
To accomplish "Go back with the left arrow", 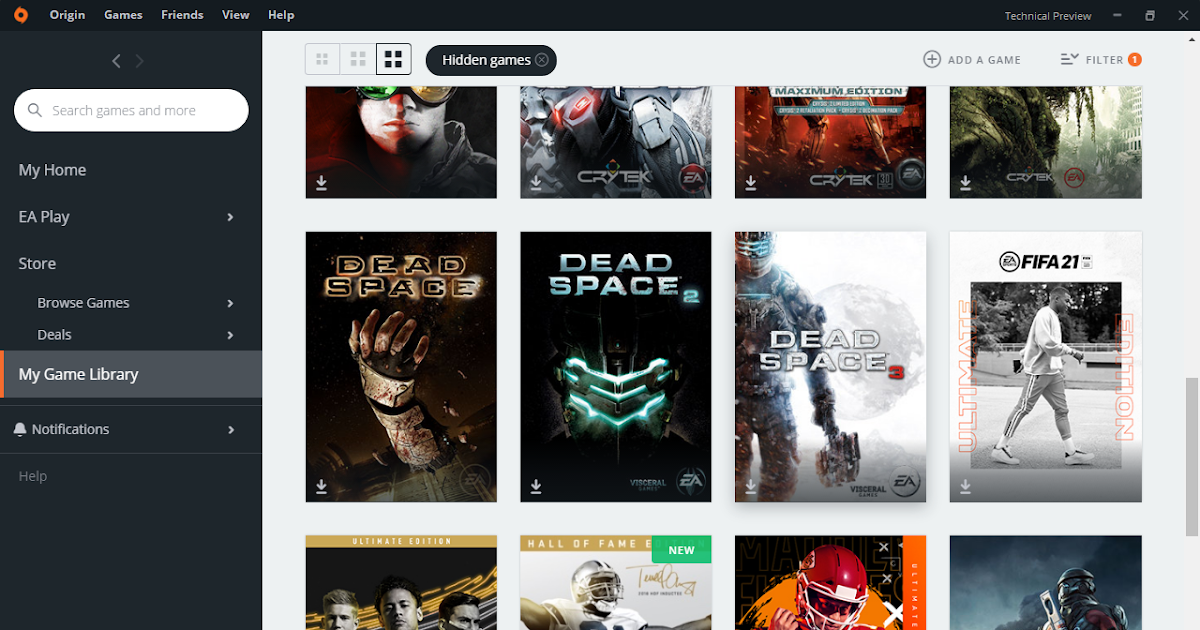I will [x=116, y=61].
